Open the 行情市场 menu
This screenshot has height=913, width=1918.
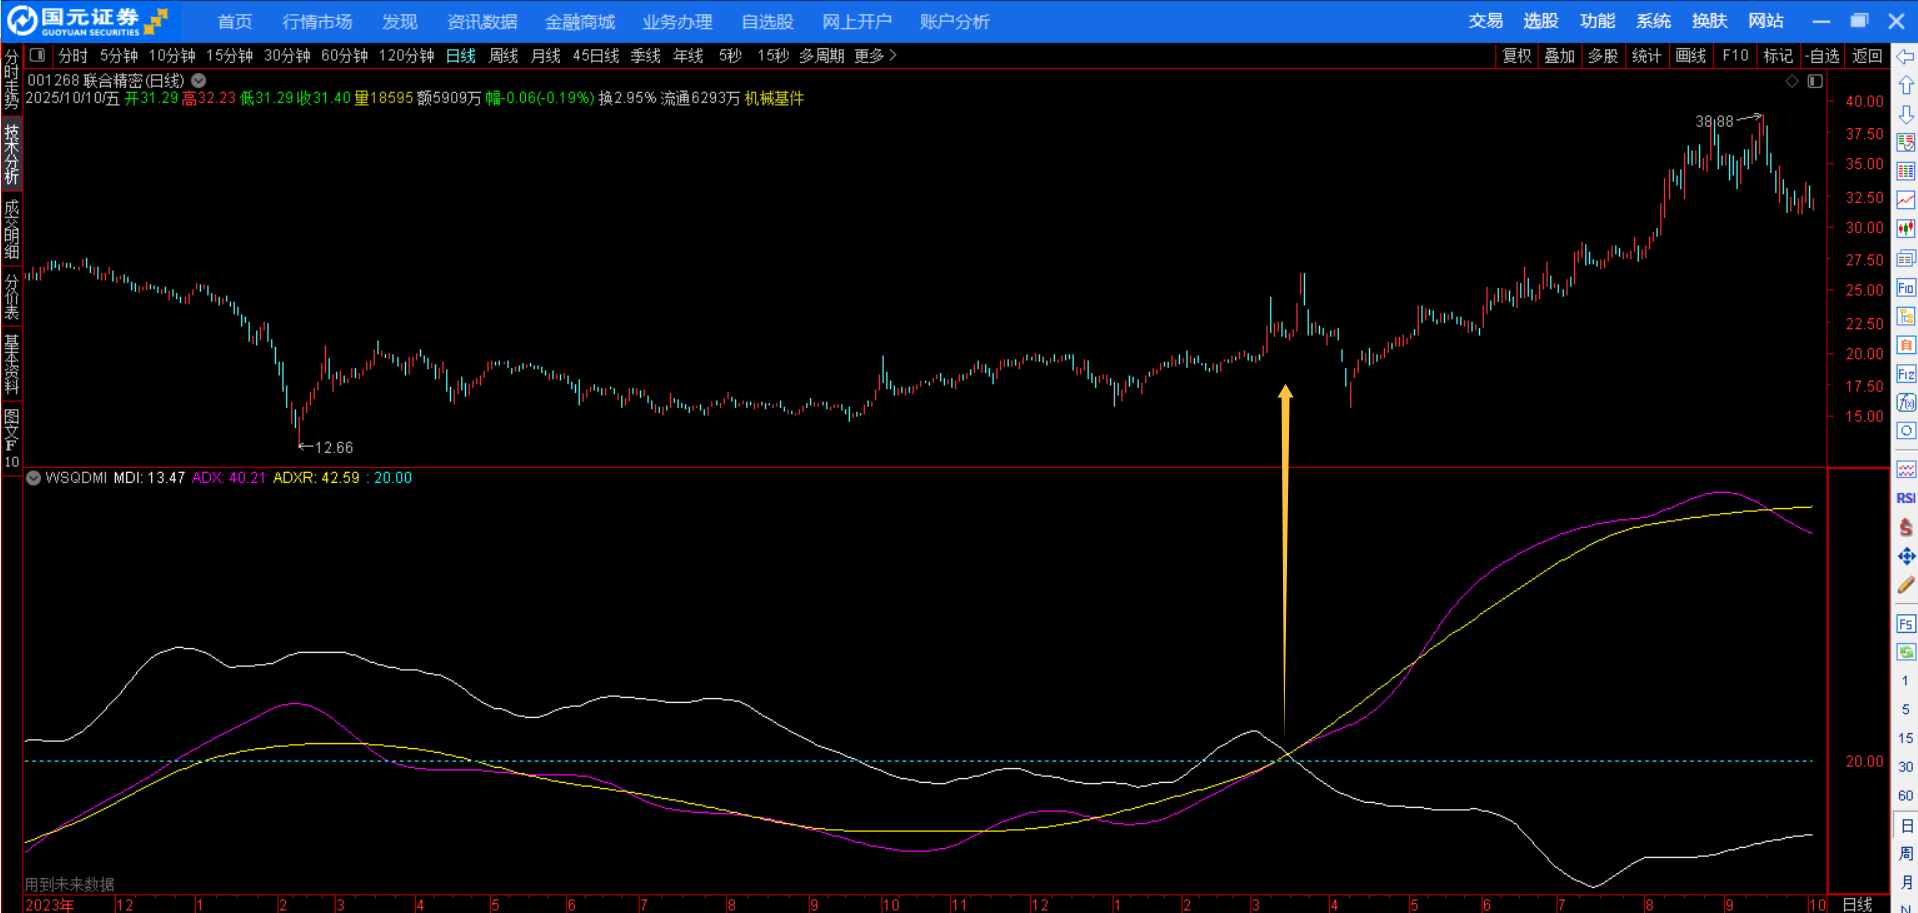pos(317,21)
